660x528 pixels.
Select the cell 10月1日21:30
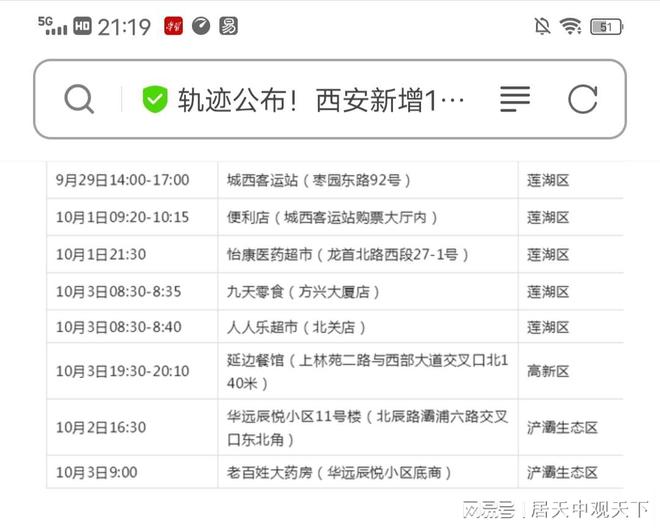coord(132,254)
